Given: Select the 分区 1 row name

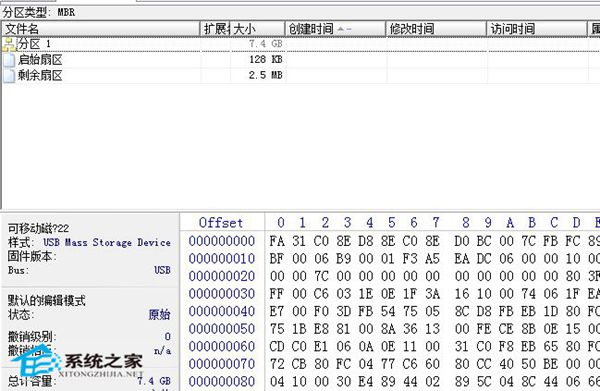Looking at the screenshot, I should 34,44.
